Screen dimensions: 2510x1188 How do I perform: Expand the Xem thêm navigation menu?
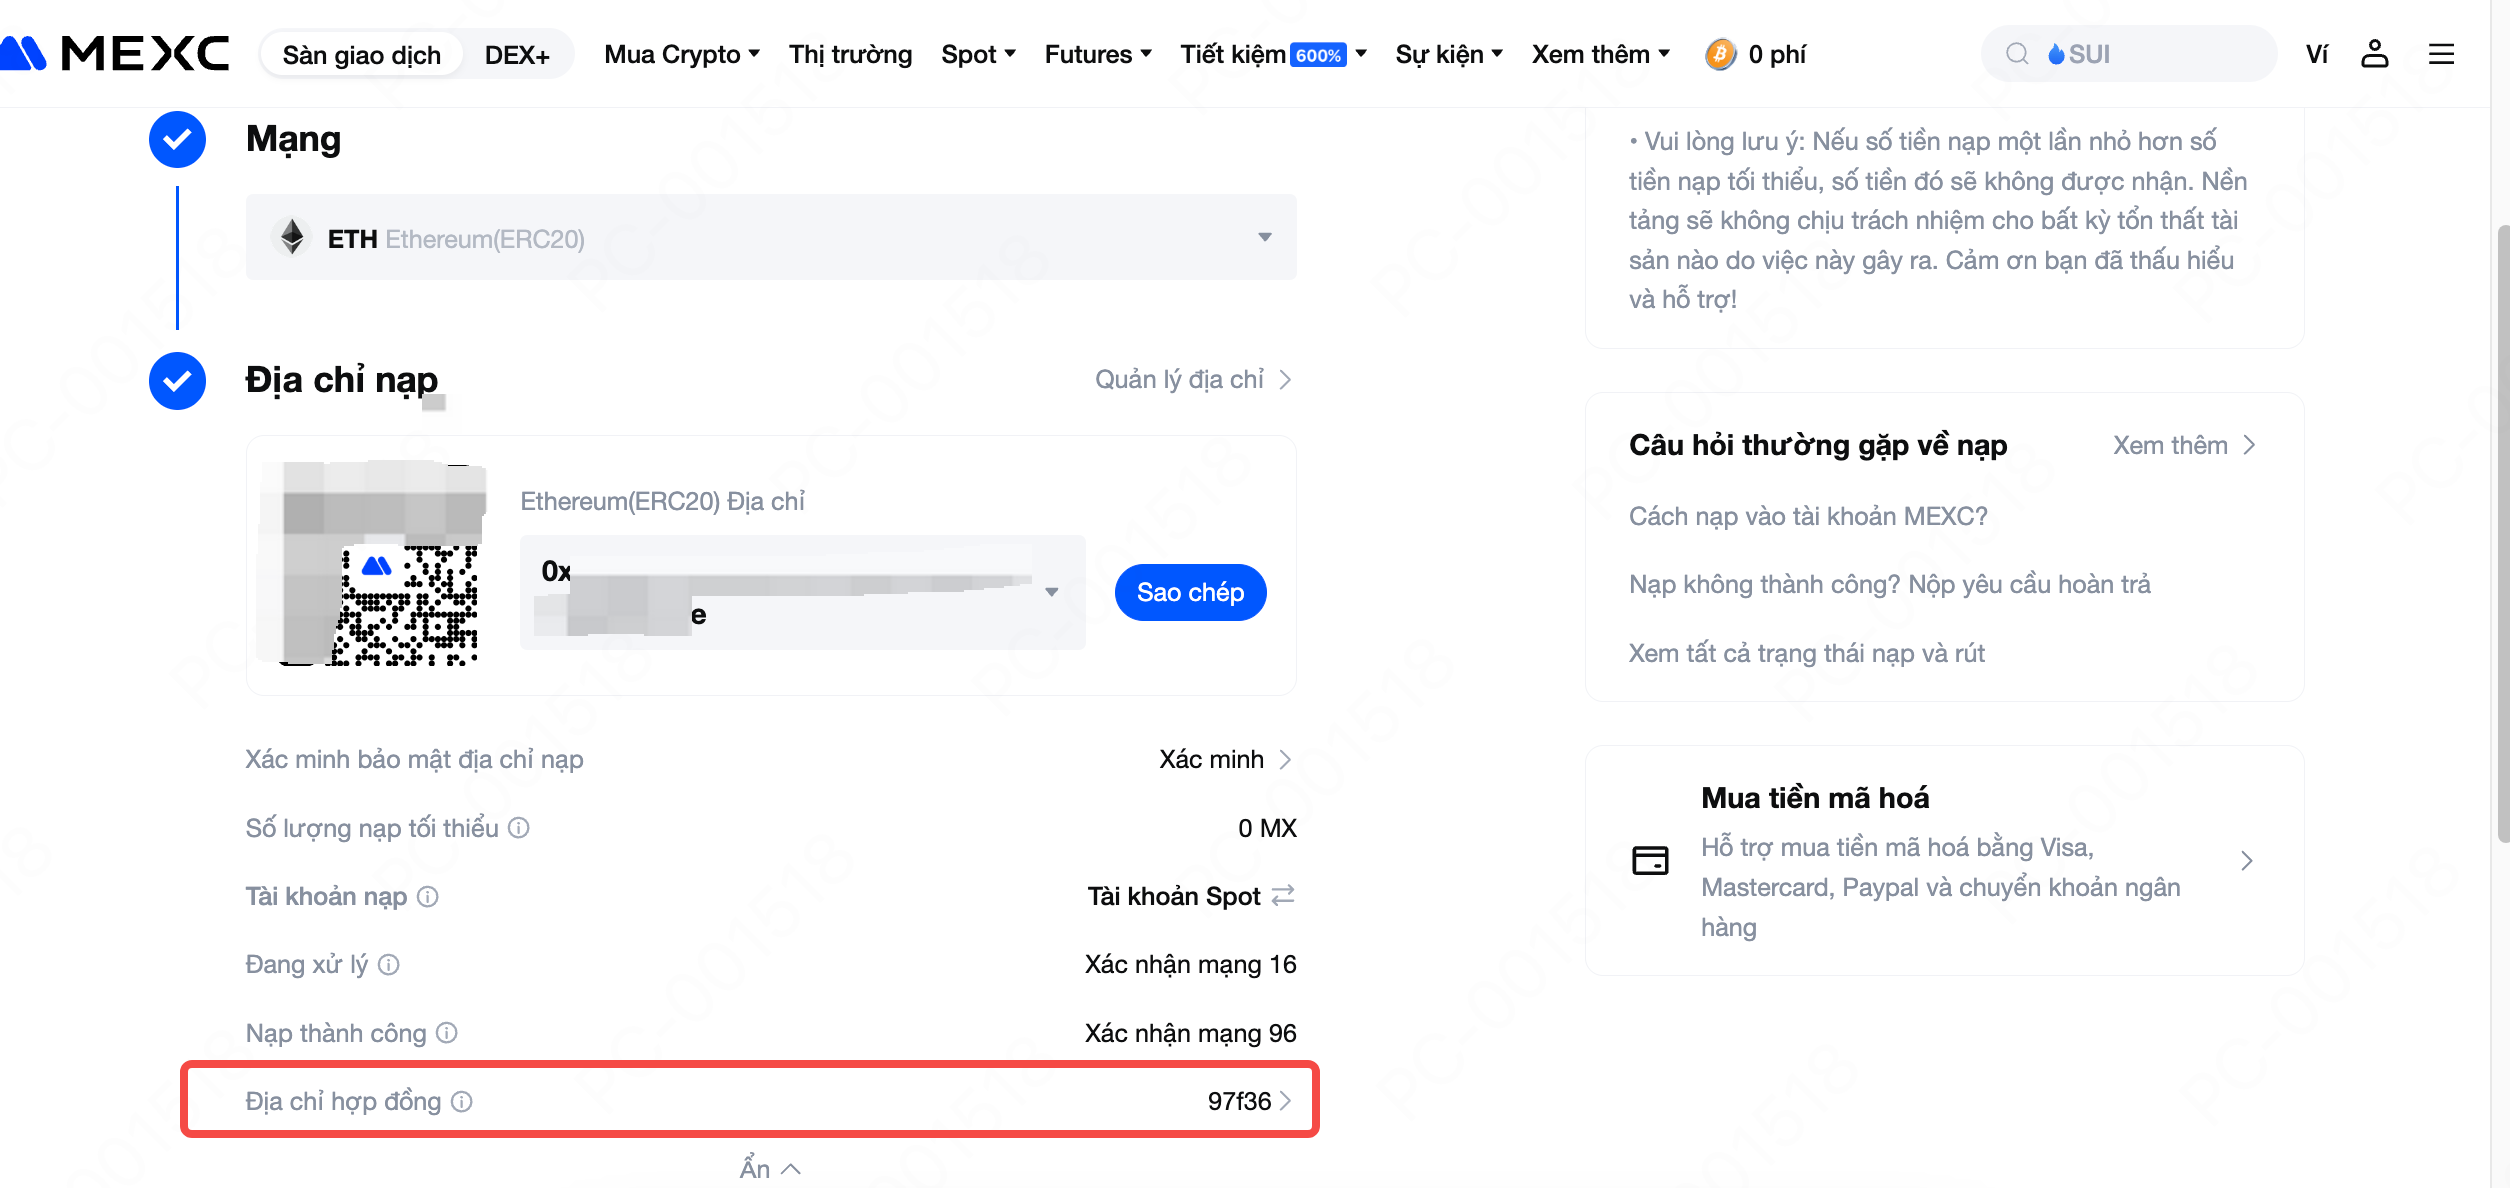tap(1601, 54)
